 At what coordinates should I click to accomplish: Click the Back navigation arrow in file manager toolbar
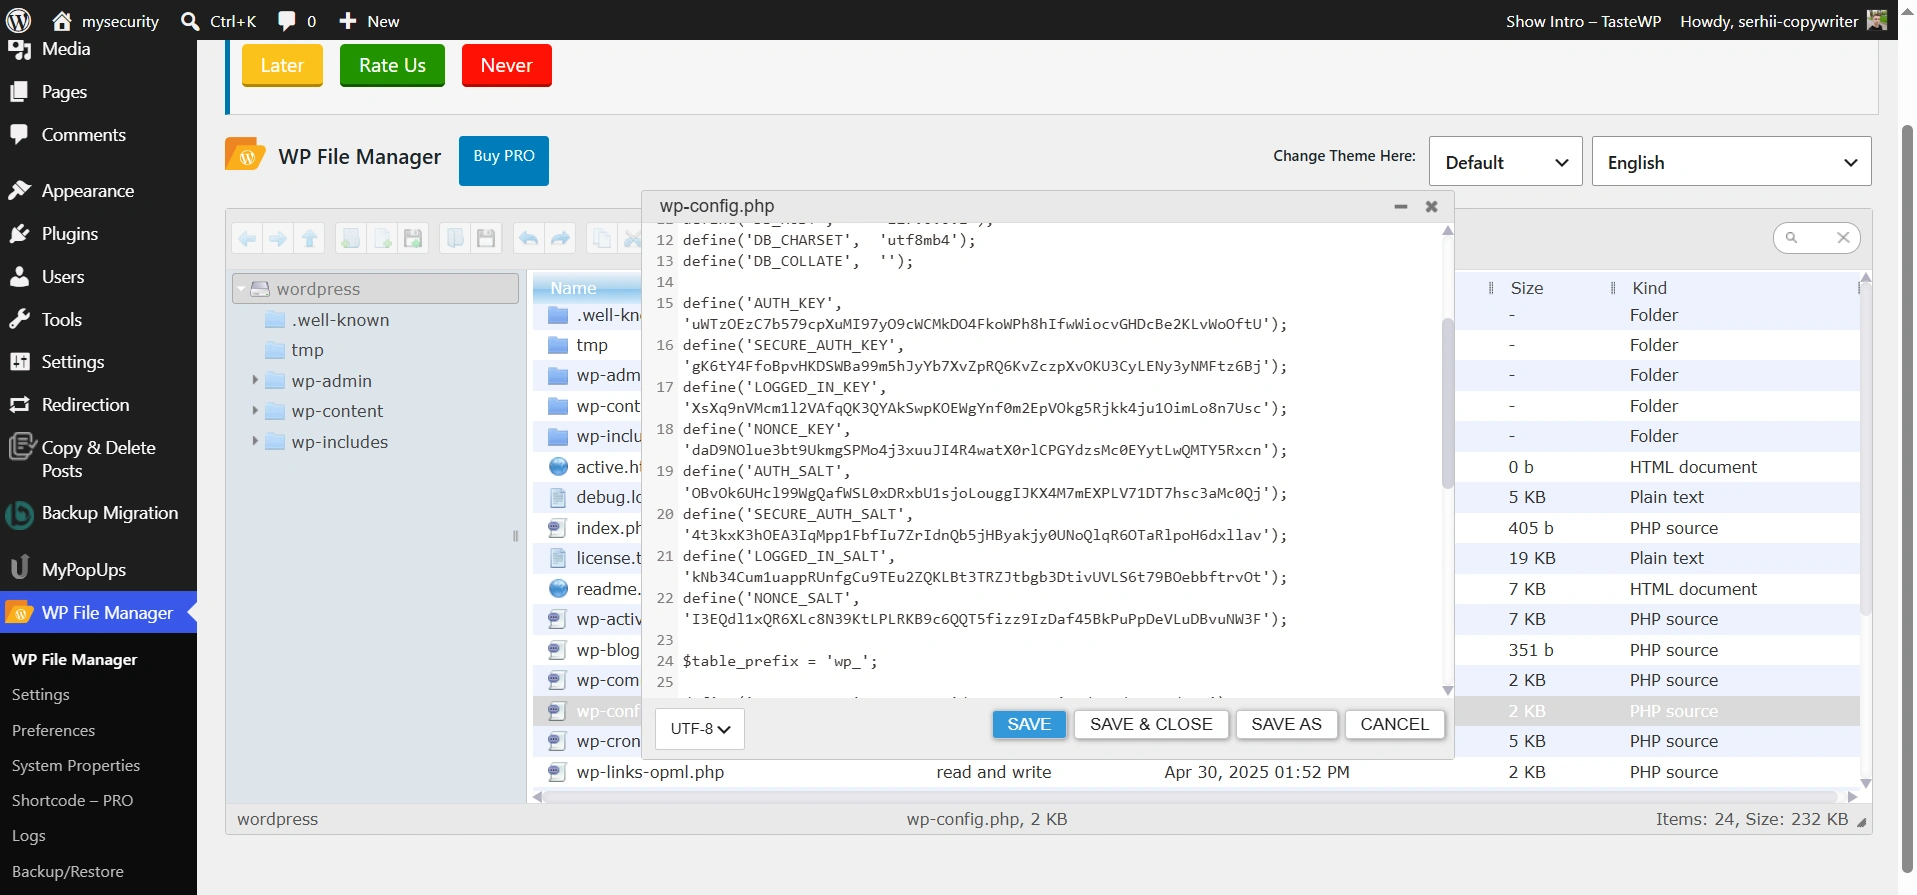(247, 238)
